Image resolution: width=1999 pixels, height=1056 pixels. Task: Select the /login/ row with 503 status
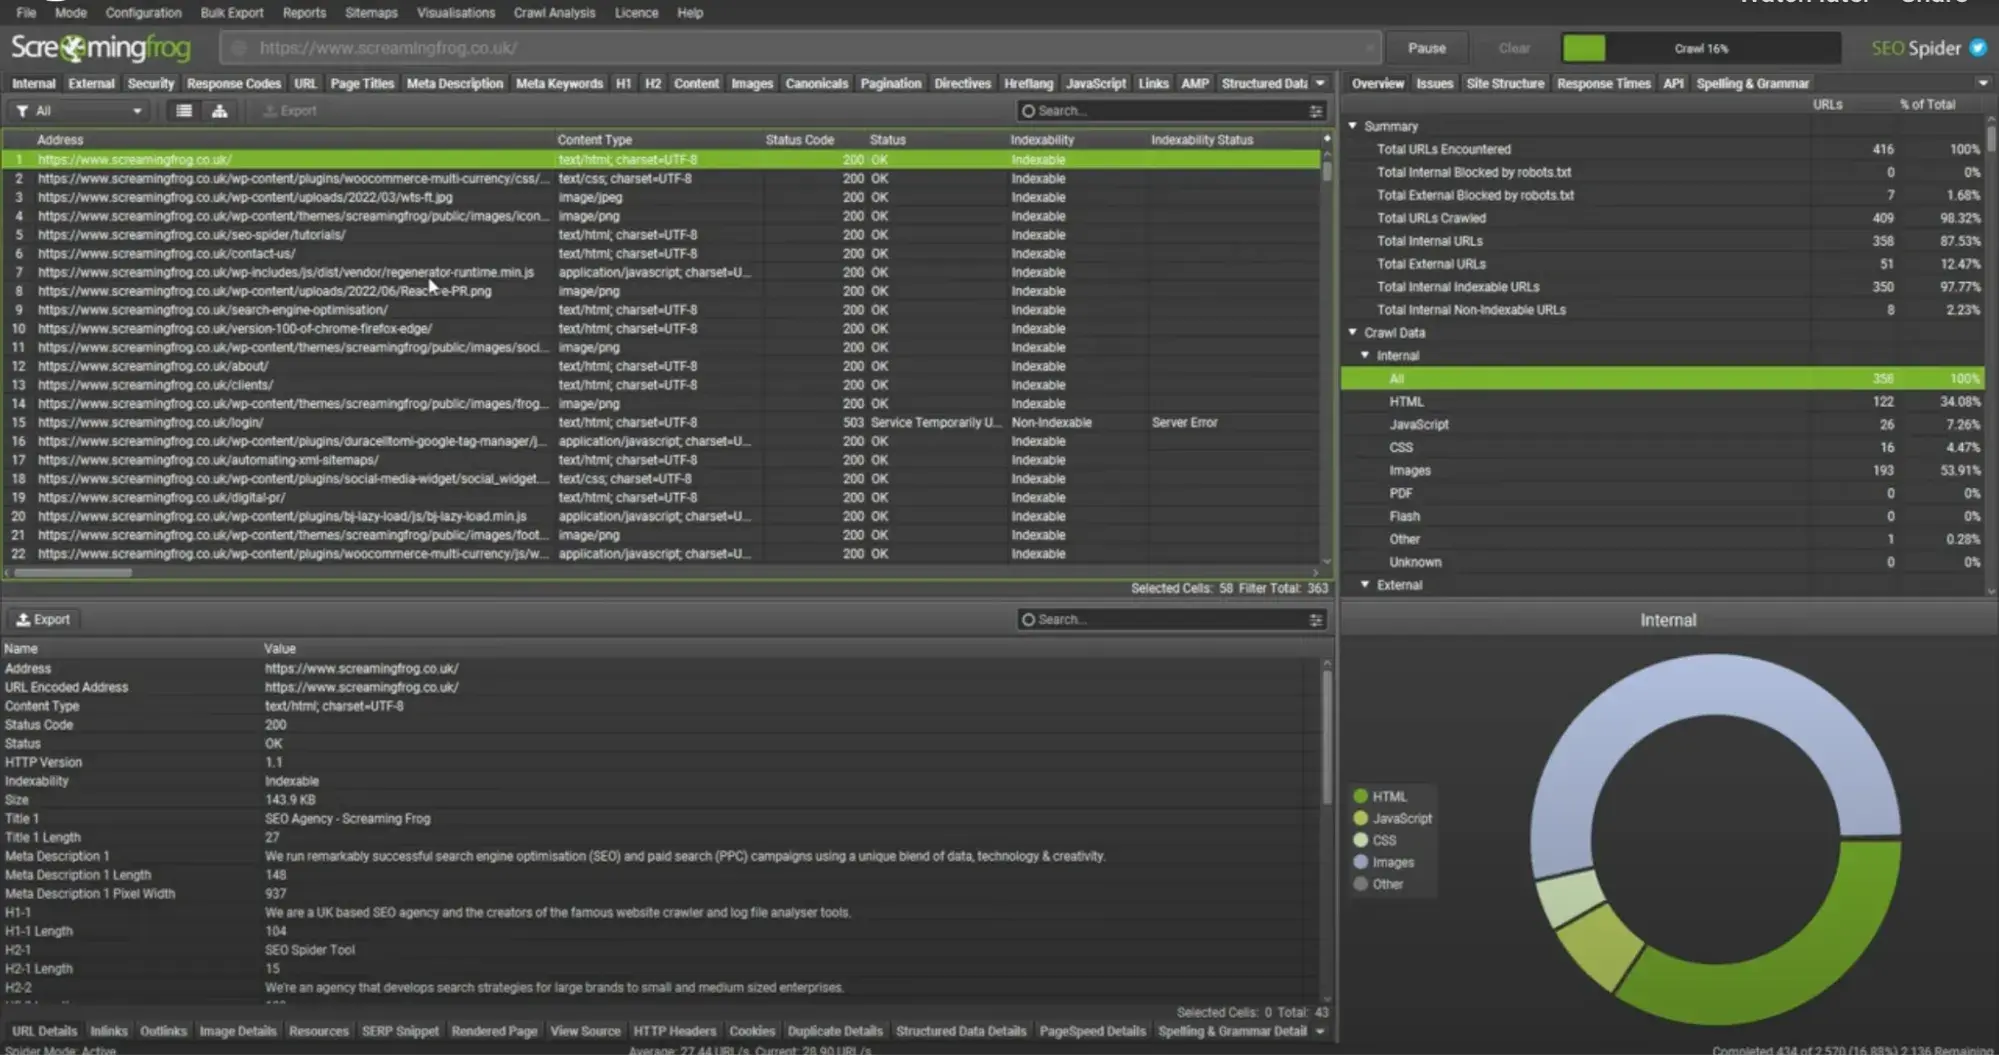coord(660,422)
